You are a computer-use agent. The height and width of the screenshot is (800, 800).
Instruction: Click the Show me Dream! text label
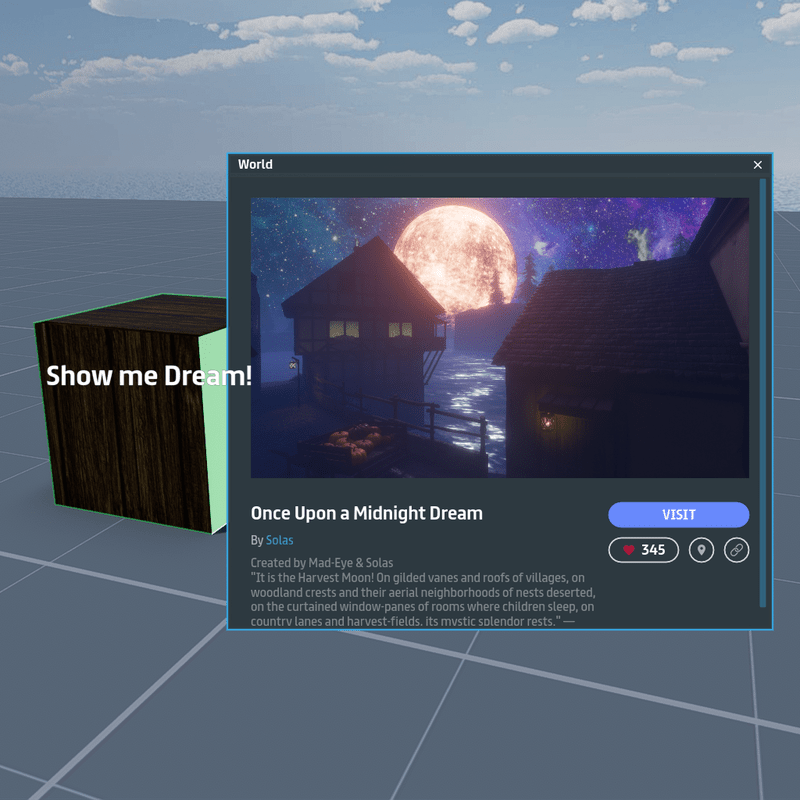click(x=148, y=377)
